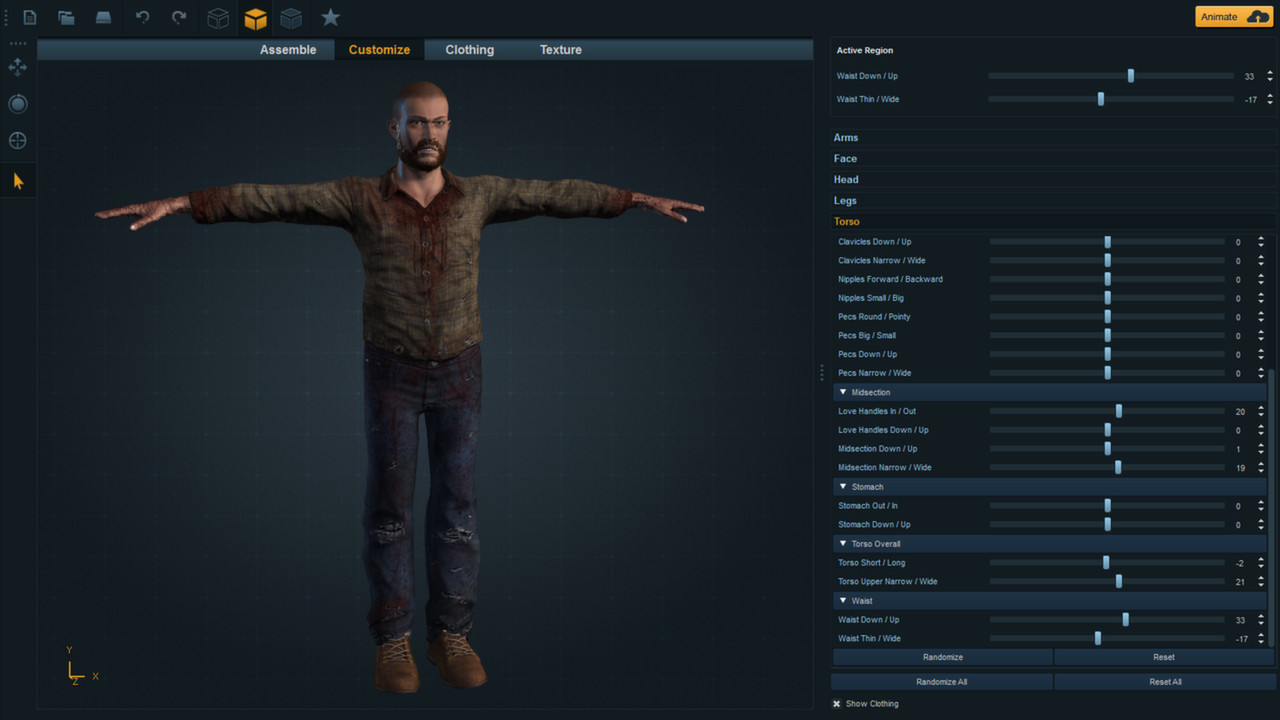This screenshot has width=1280, height=720.
Task: Switch to the Clothing tab
Action: (469, 49)
